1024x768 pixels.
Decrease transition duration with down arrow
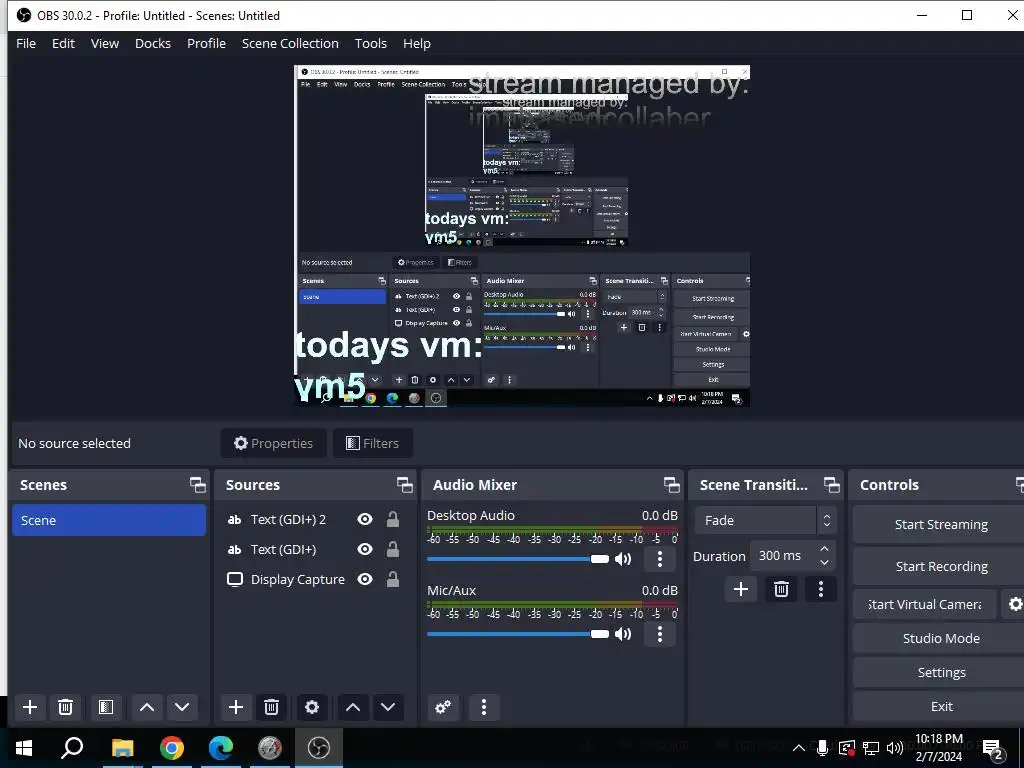coord(824,562)
